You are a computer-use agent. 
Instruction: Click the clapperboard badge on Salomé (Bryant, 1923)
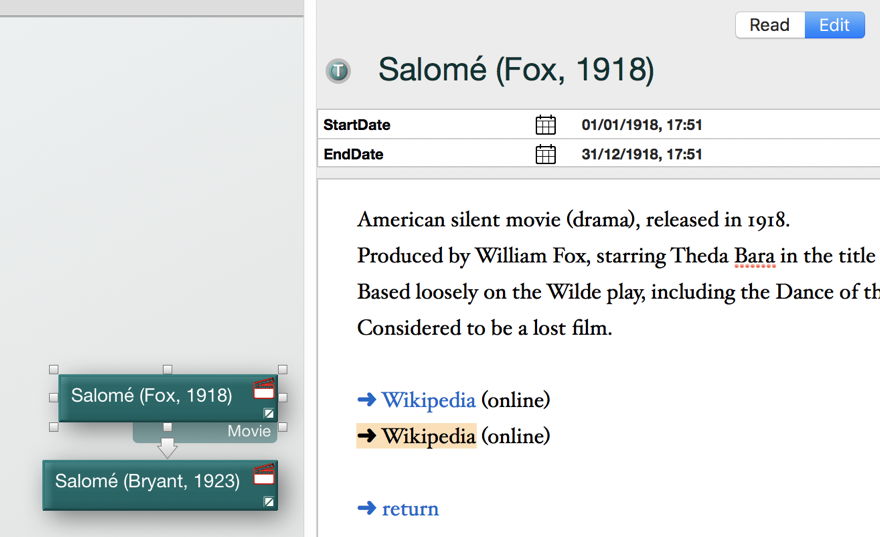coord(264,474)
